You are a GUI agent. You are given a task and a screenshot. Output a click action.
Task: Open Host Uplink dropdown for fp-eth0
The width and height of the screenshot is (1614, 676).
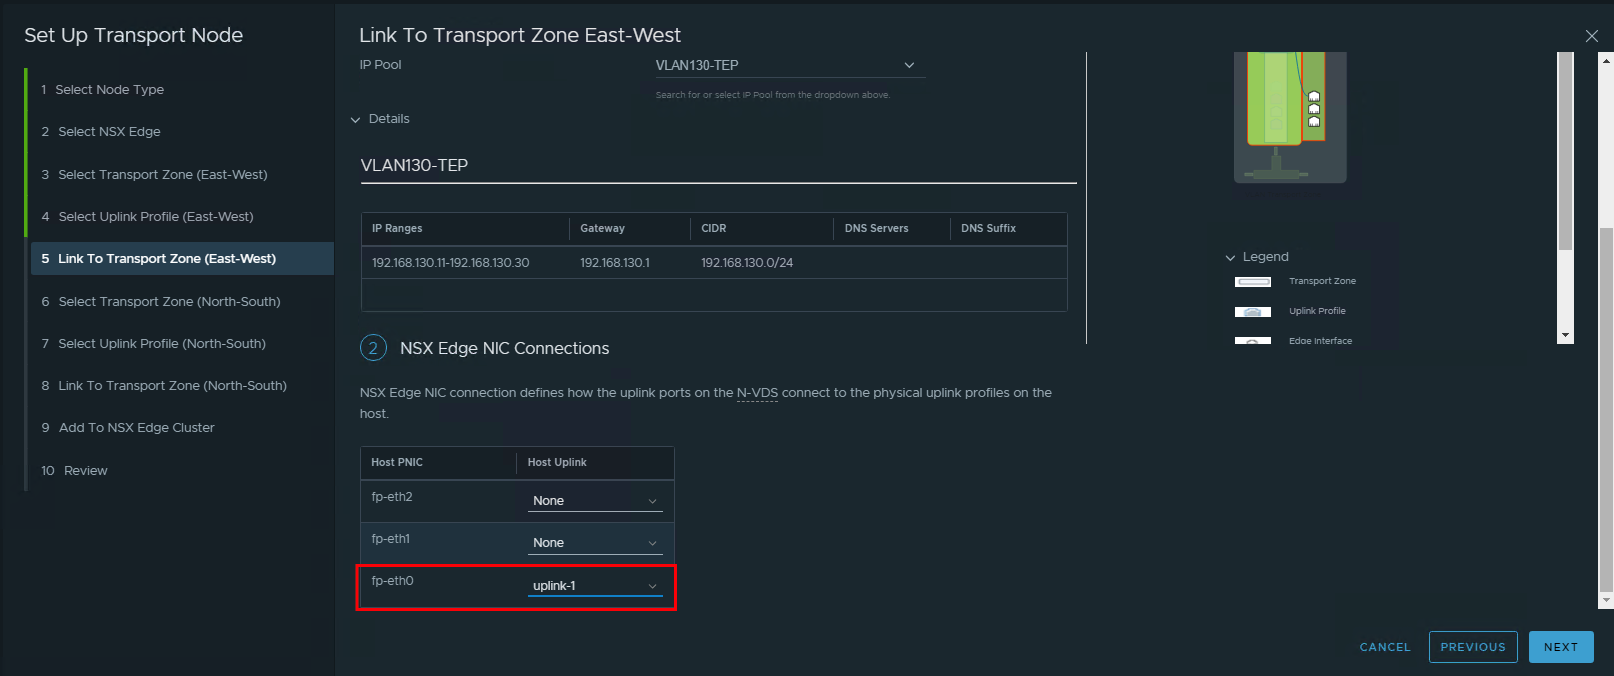pos(595,586)
